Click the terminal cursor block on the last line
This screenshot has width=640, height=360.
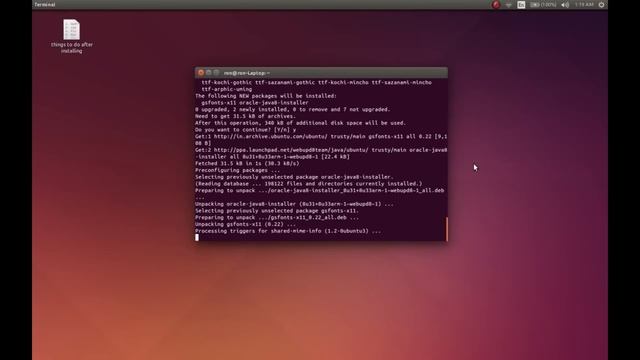coord(197,238)
